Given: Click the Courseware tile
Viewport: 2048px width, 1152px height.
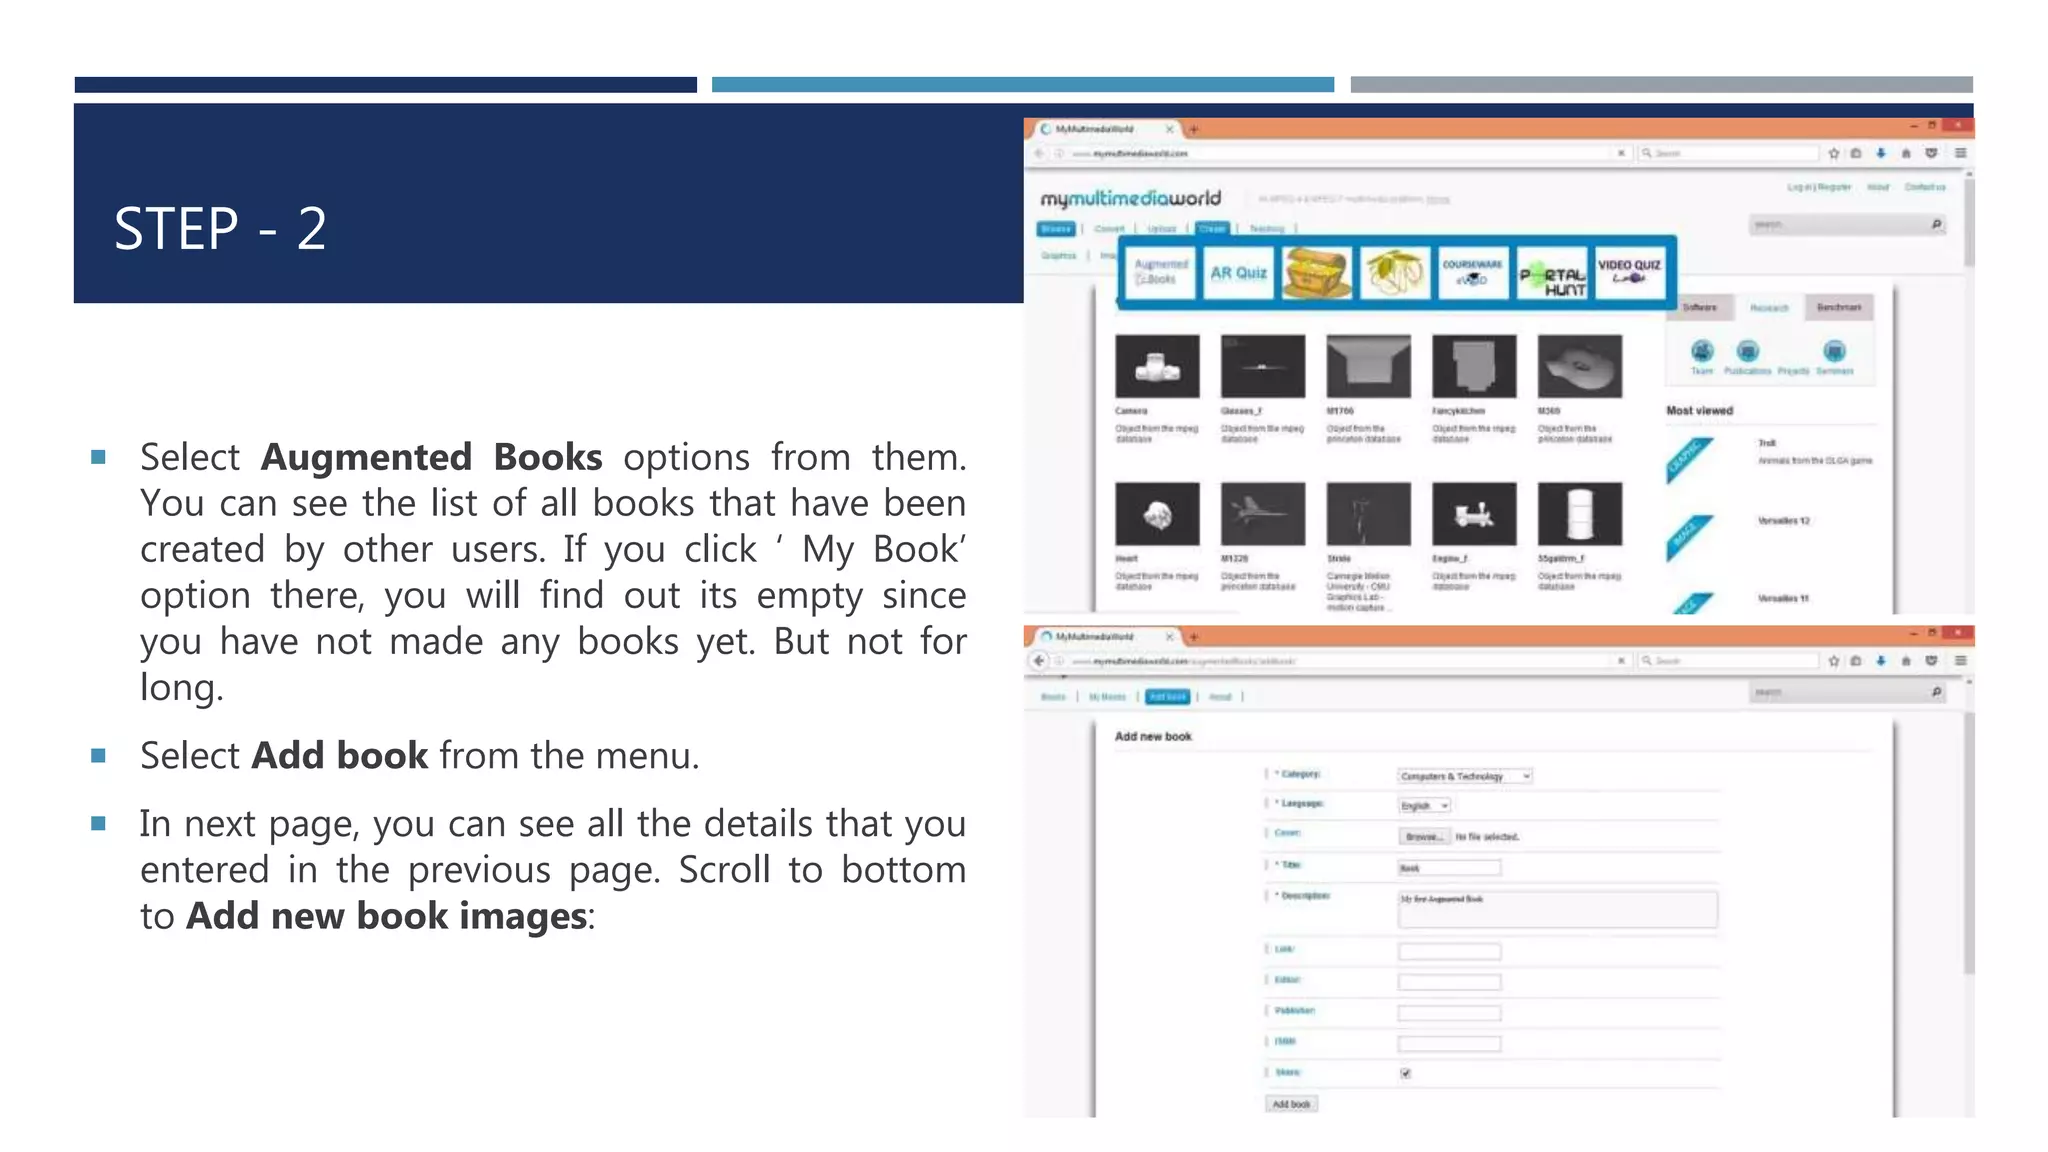Looking at the screenshot, I should (1472, 272).
